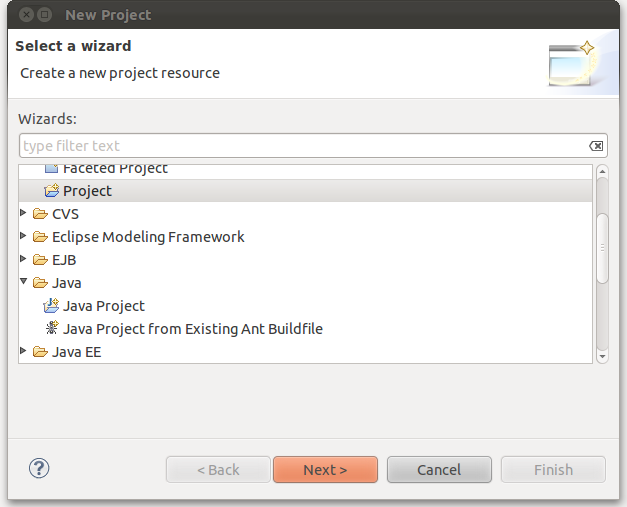Click the Java Project icon
627x507 pixels.
click(x=51, y=306)
